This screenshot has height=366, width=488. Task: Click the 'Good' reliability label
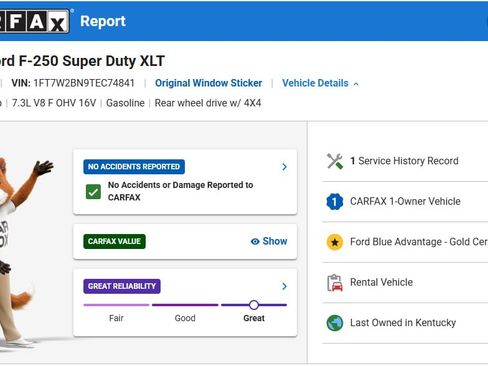pyautogui.click(x=185, y=318)
